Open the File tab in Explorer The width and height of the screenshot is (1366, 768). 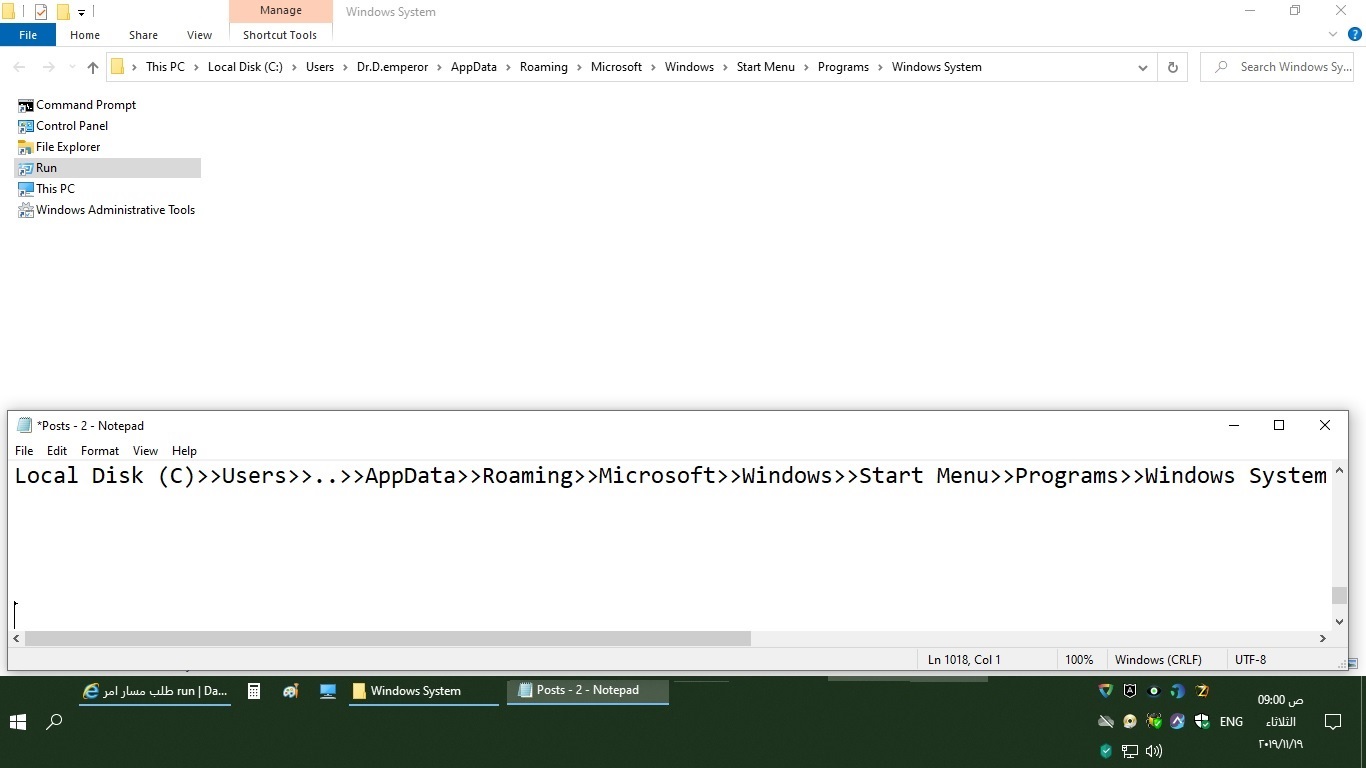[x=28, y=35]
